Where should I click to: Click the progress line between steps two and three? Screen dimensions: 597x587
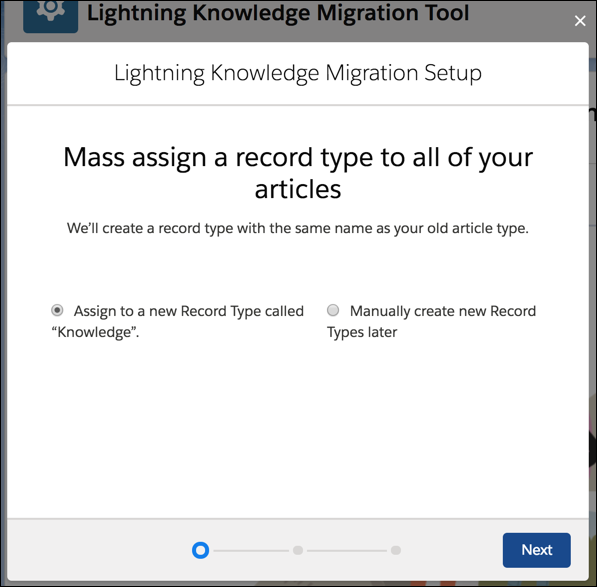347,550
